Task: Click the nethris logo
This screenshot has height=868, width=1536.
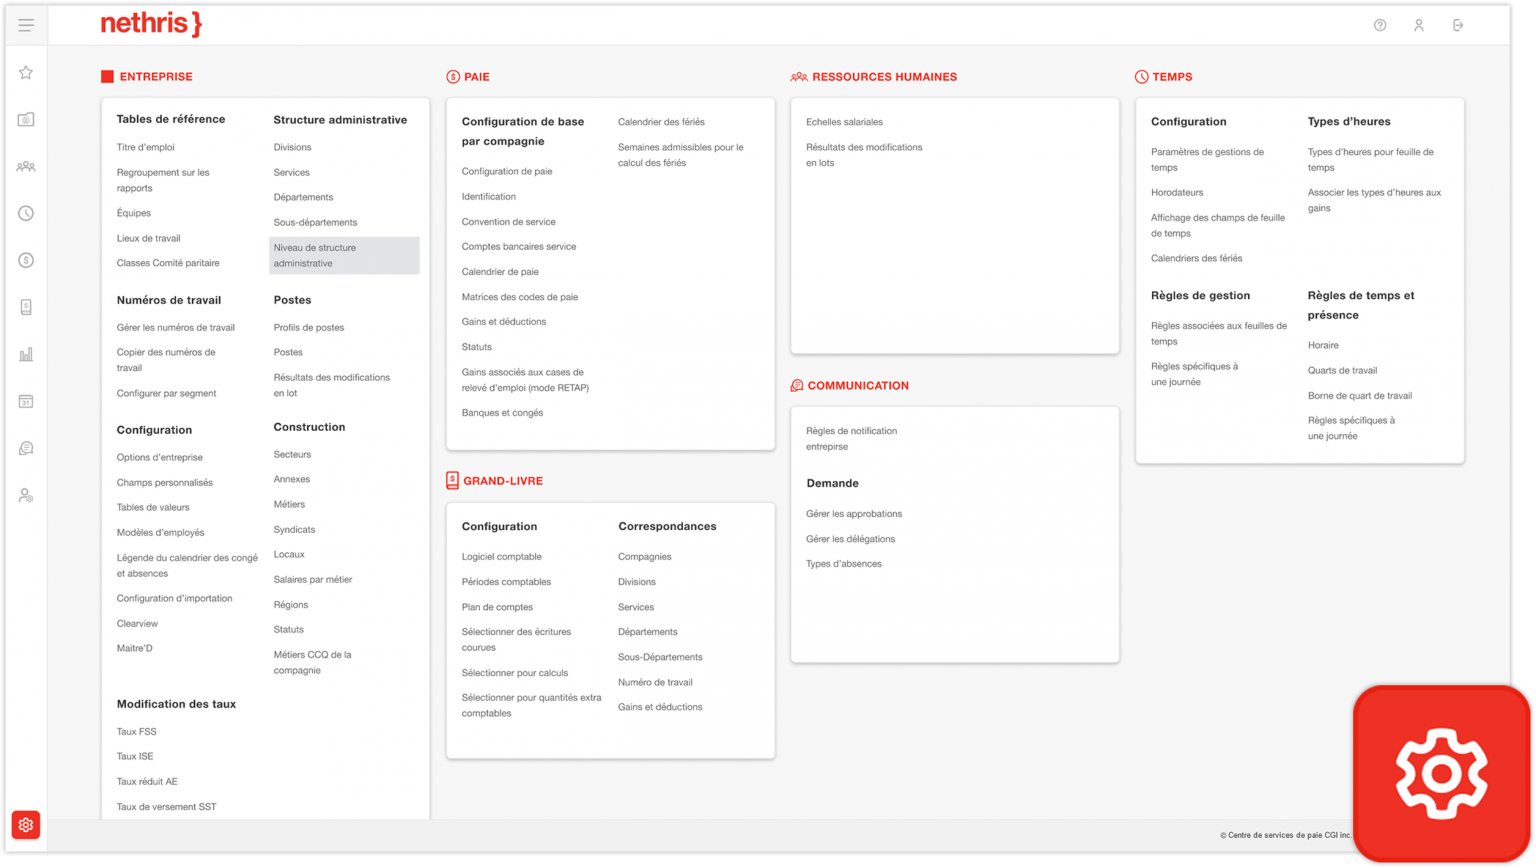Action: tap(151, 24)
